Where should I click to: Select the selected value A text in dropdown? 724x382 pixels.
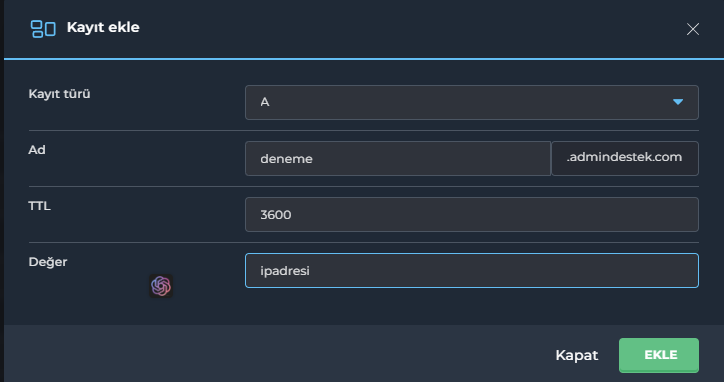click(265, 102)
